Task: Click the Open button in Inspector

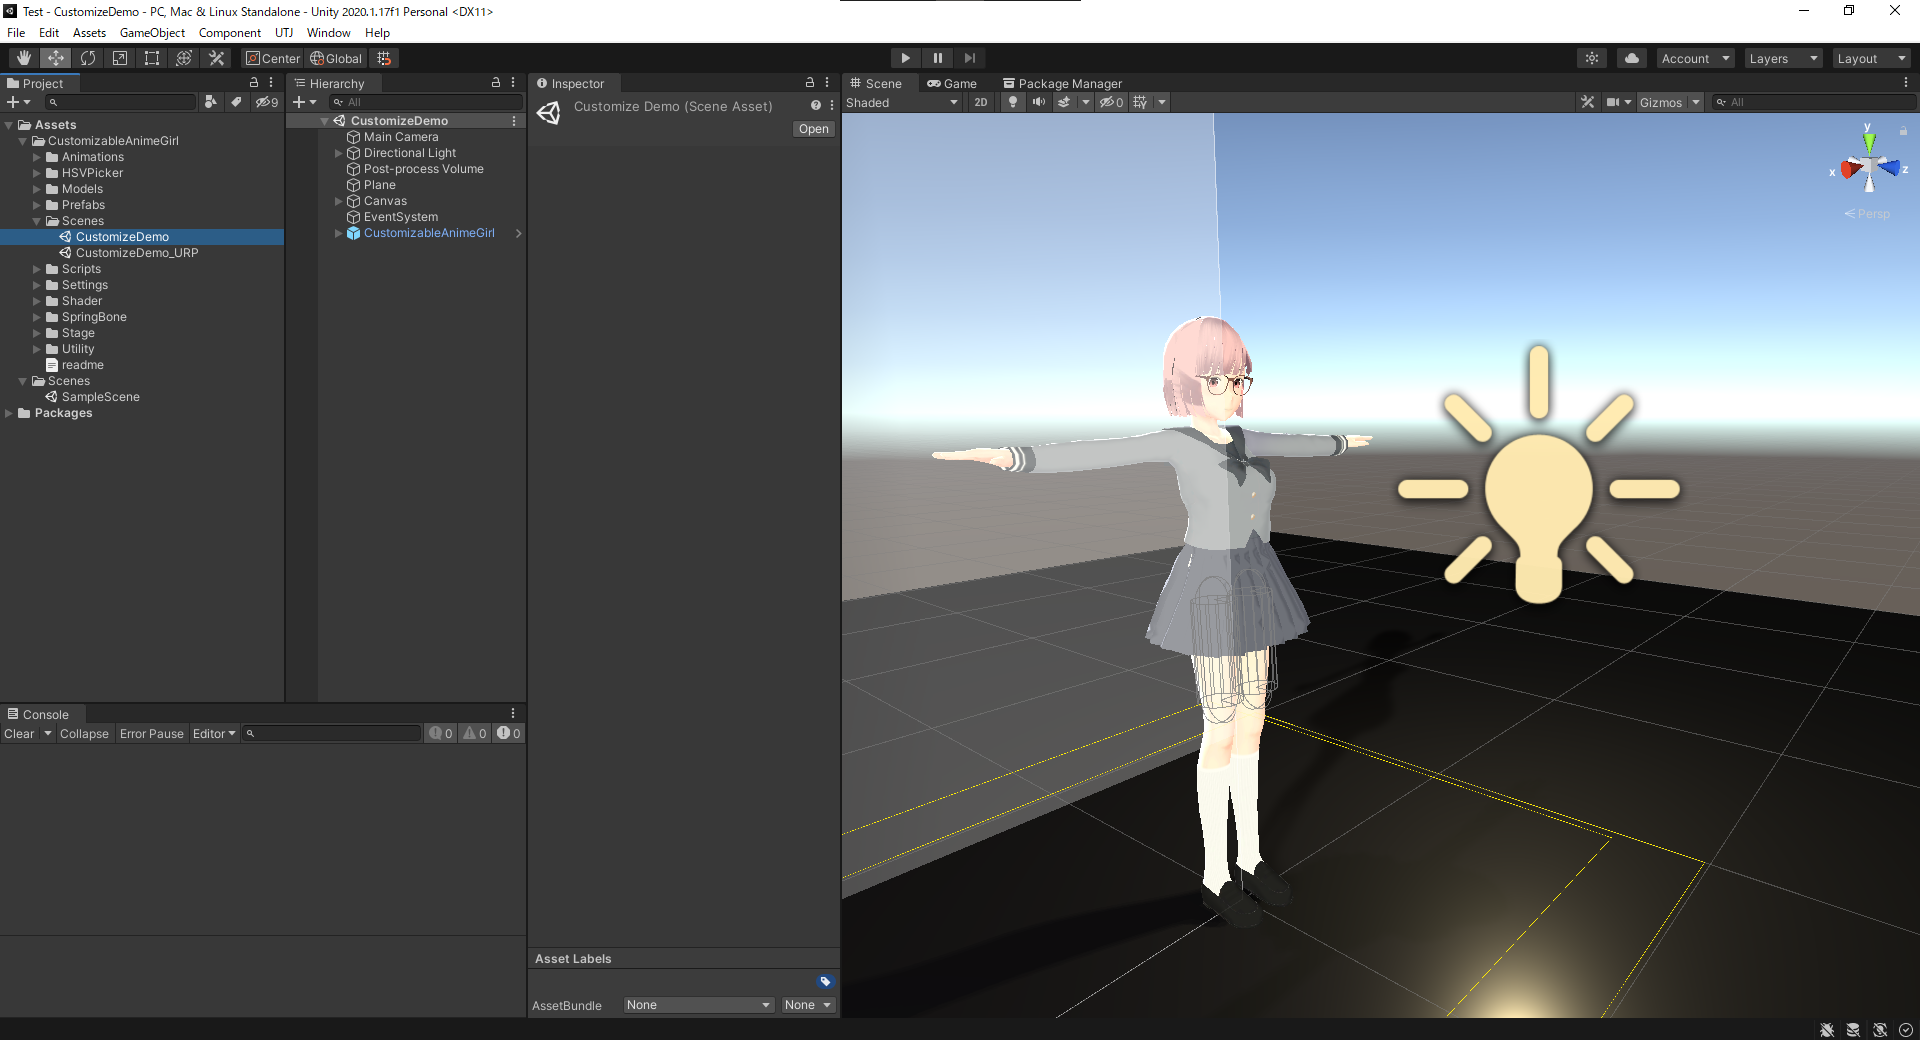Action: 814,129
